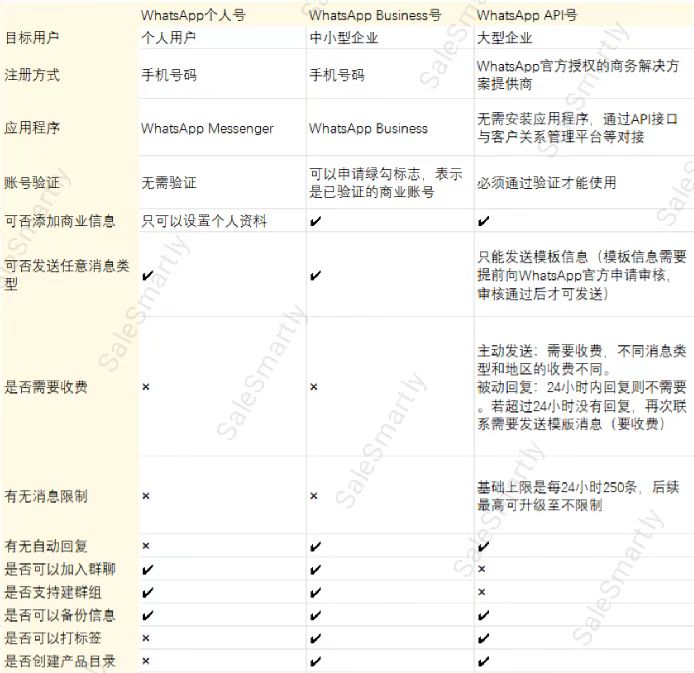The image size is (694, 673).
Task: Click WhatsApp Business cell in 应用程序 row
Action: pyautogui.click(x=368, y=129)
